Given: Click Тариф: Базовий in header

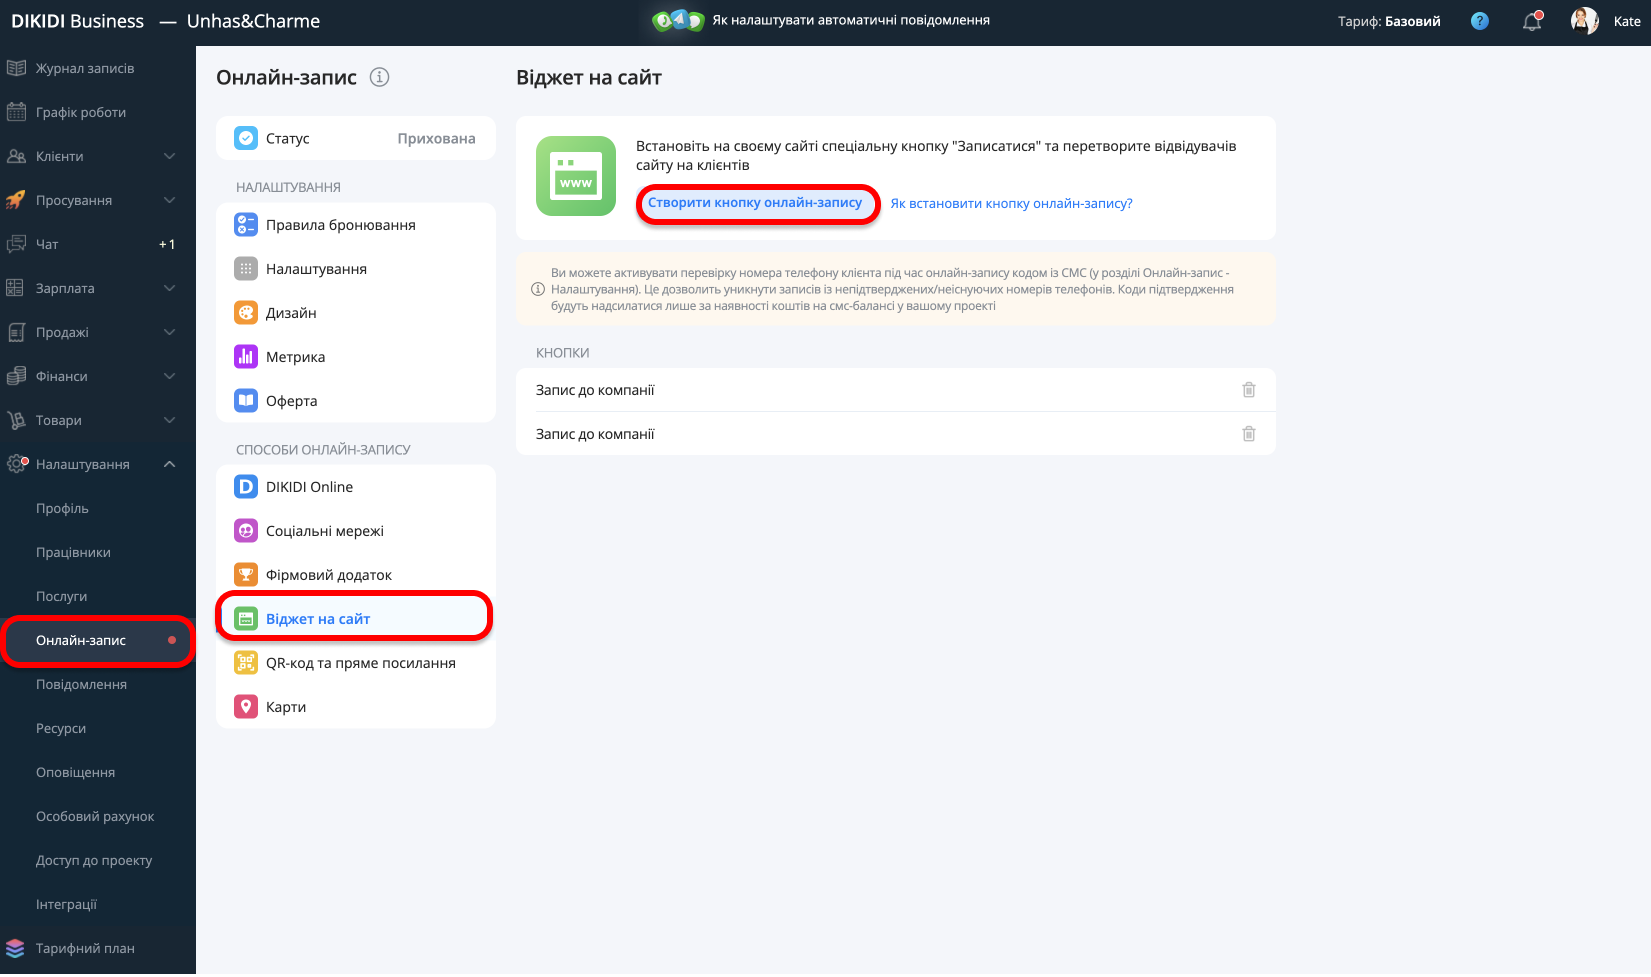Looking at the screenshot, I should coord(1389,21).
